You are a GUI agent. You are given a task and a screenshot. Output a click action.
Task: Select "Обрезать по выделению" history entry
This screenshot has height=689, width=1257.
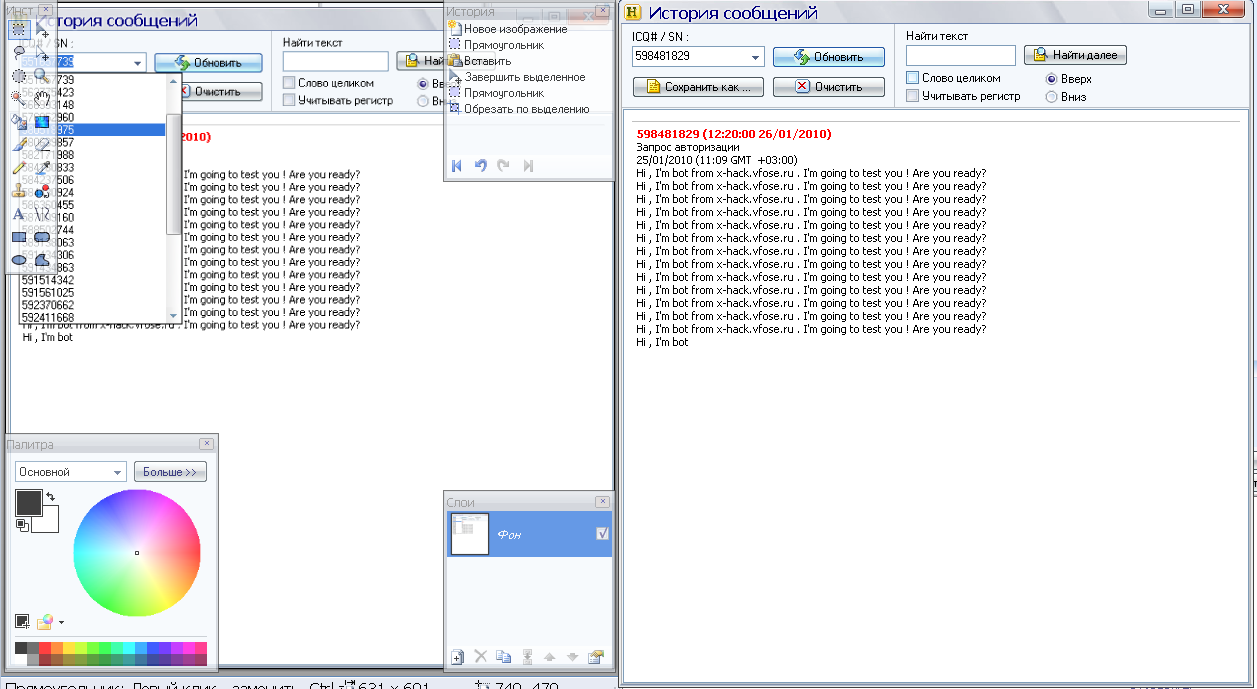(x=526, y=109)
